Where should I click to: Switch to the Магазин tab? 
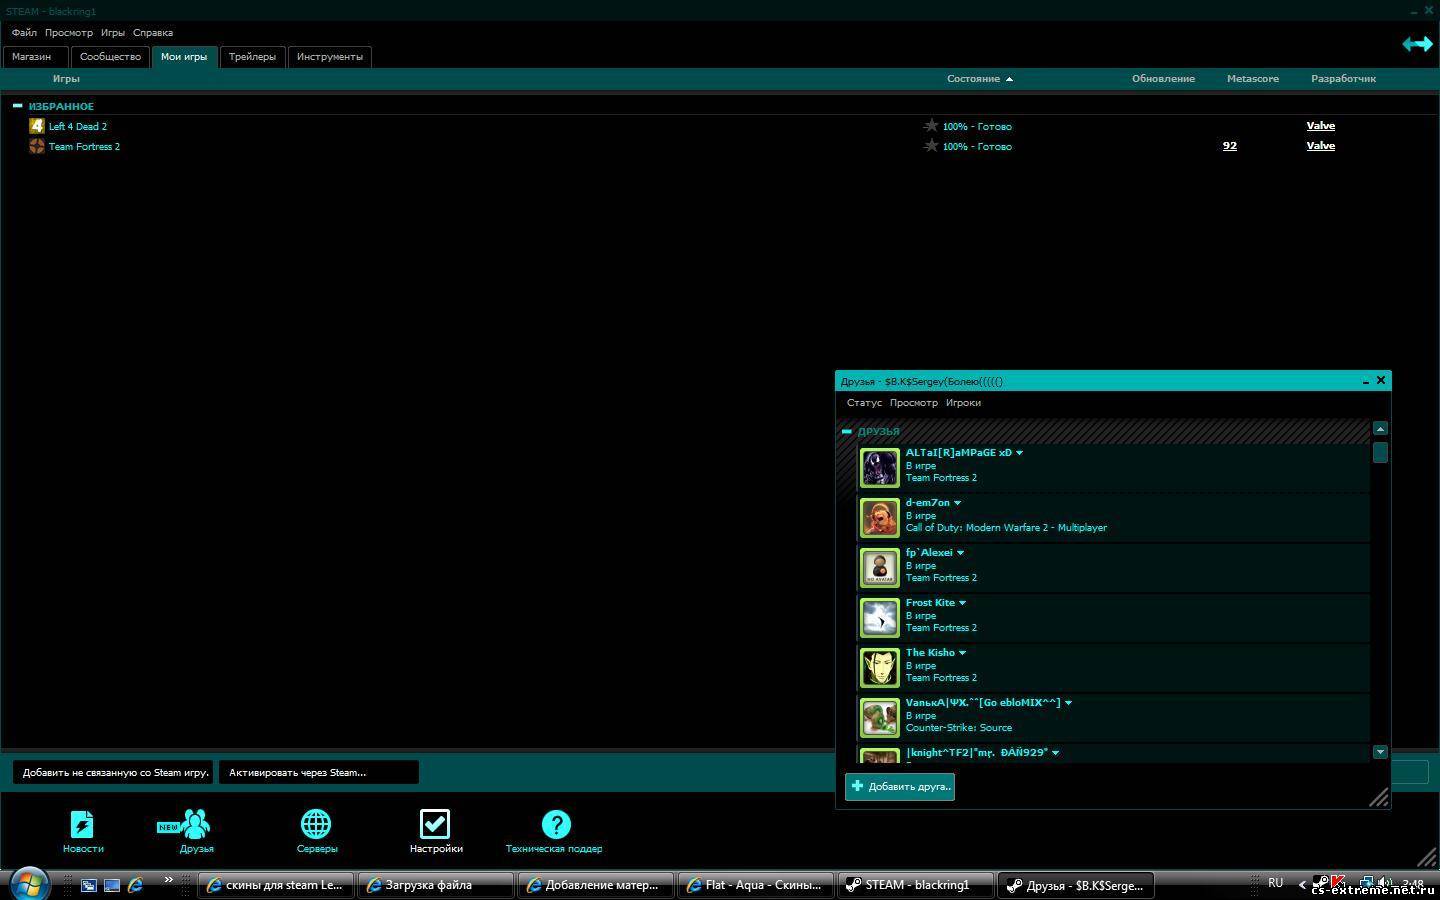pyautogui.click(x=34, y=57)
